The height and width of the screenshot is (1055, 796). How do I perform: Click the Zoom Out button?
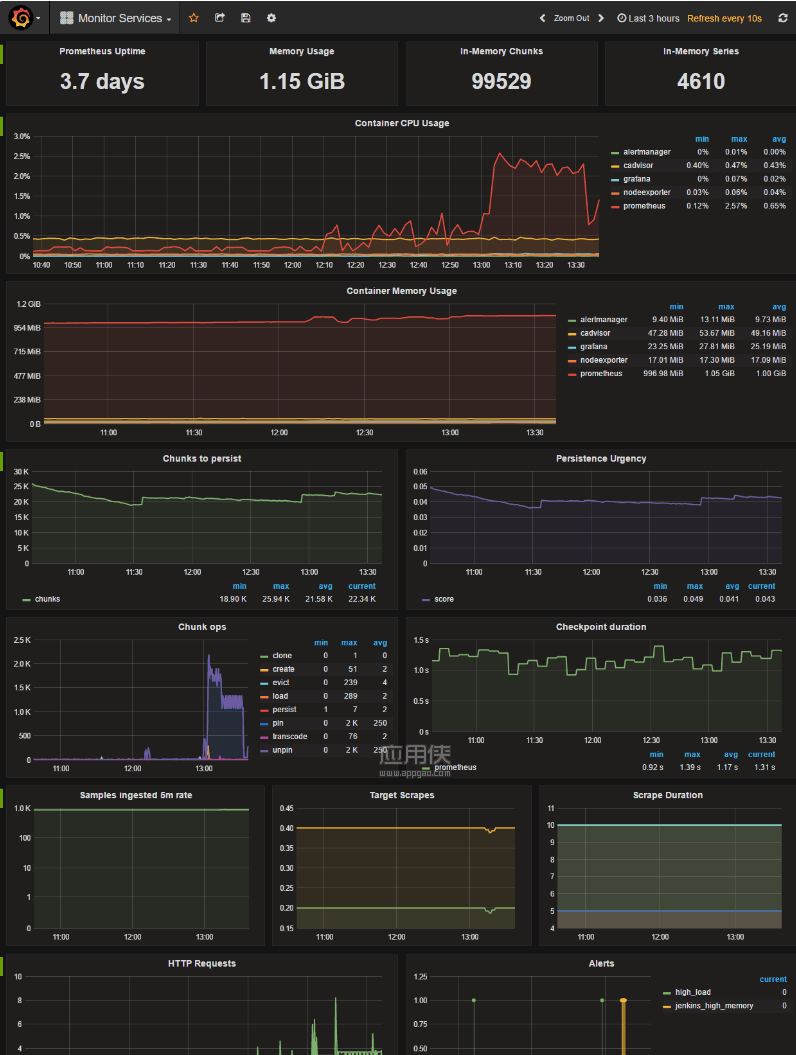[x=571, y=18]
